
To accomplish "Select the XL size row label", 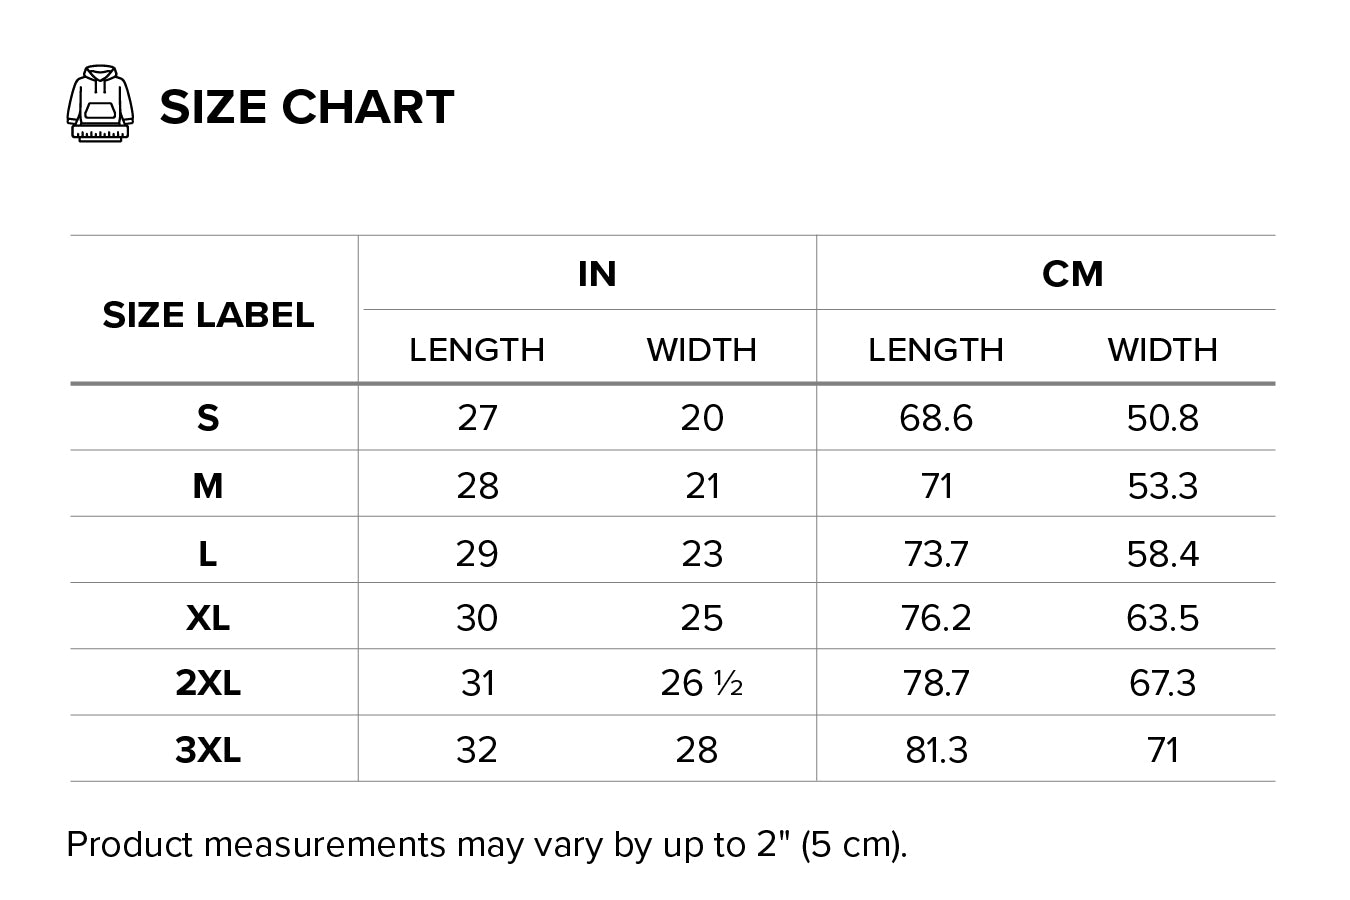I will 208,618.
